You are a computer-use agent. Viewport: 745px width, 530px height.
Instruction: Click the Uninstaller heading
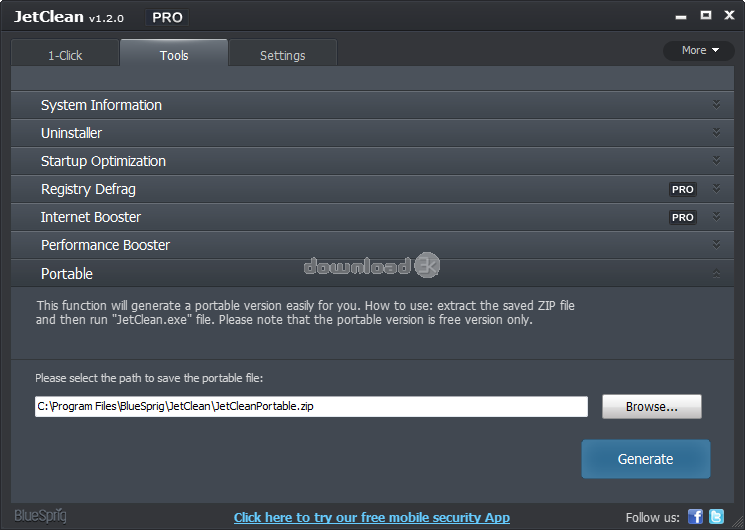coord(71,133)
